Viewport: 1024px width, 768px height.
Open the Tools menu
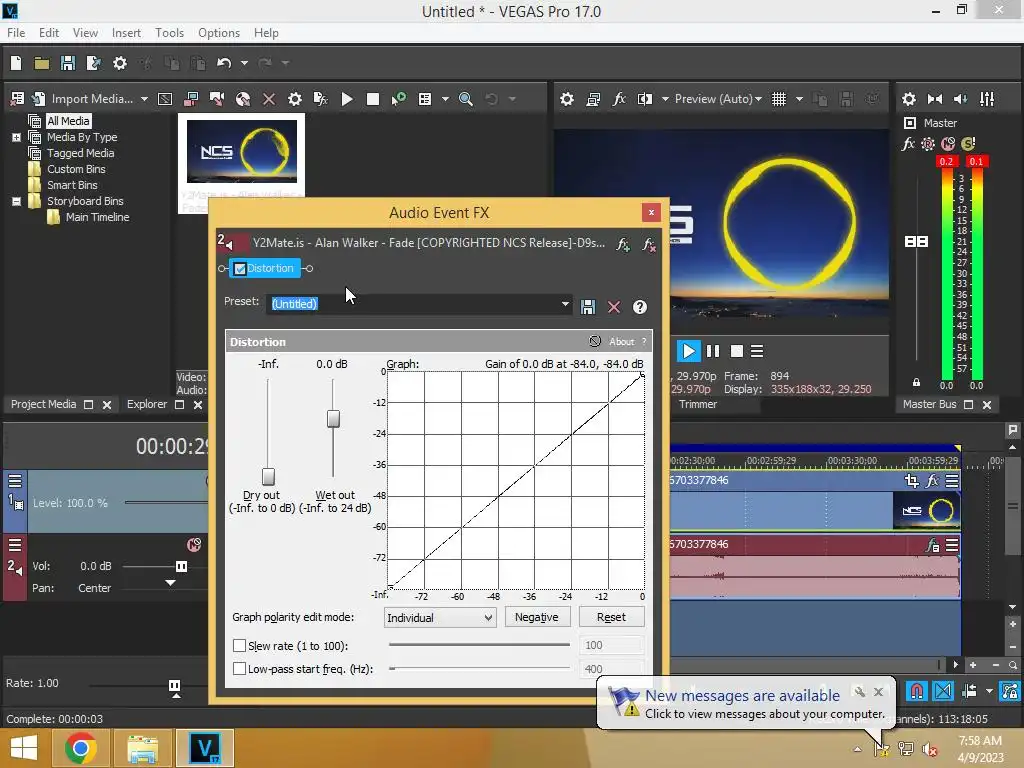pos(169,33)
